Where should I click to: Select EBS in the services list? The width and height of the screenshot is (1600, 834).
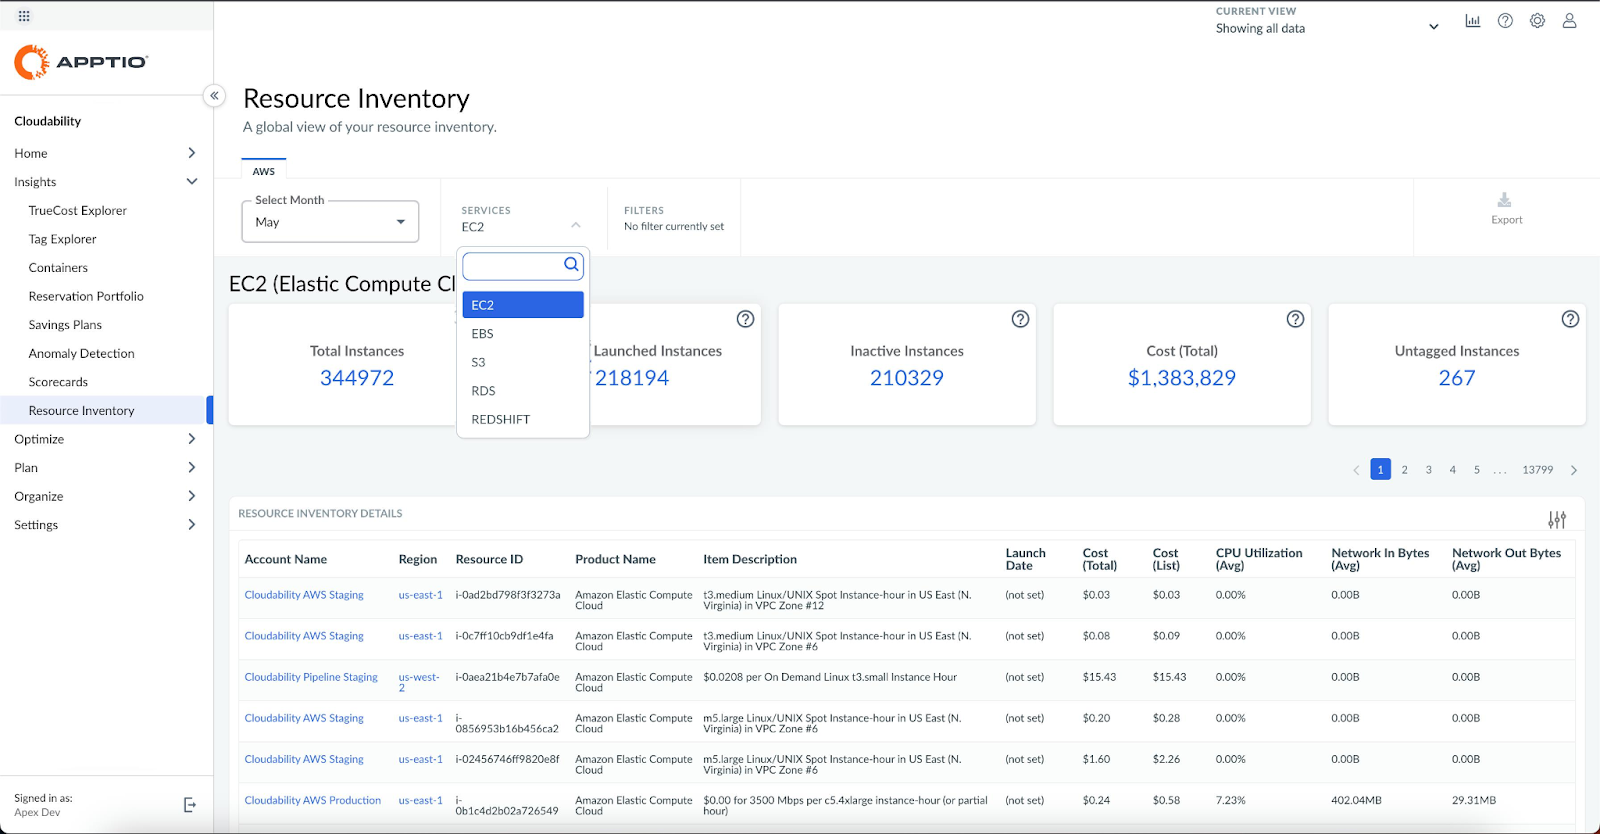pyautogui.click(x=523, y=334)
